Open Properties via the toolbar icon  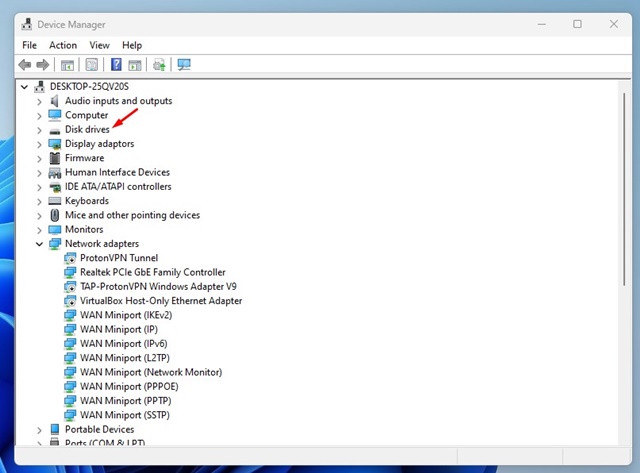click(92, 64)
